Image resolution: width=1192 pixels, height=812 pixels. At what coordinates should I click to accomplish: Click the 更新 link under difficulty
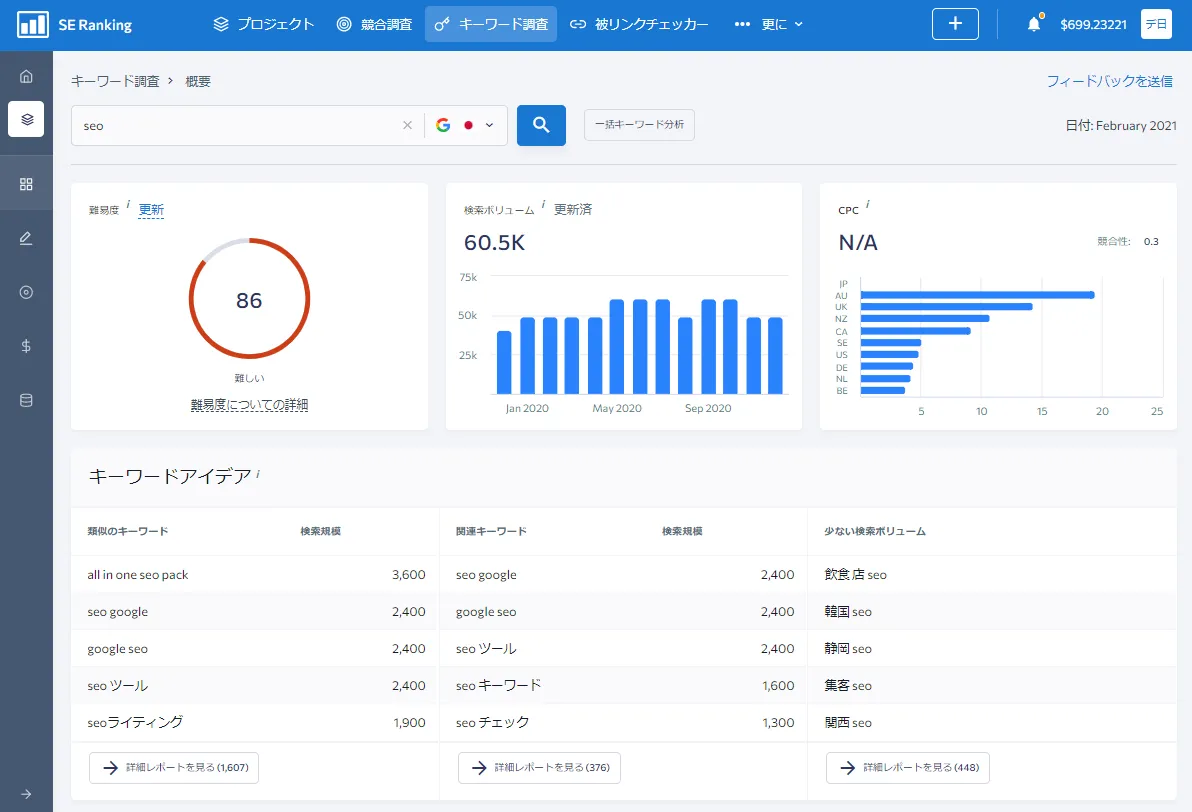(151, 210)
